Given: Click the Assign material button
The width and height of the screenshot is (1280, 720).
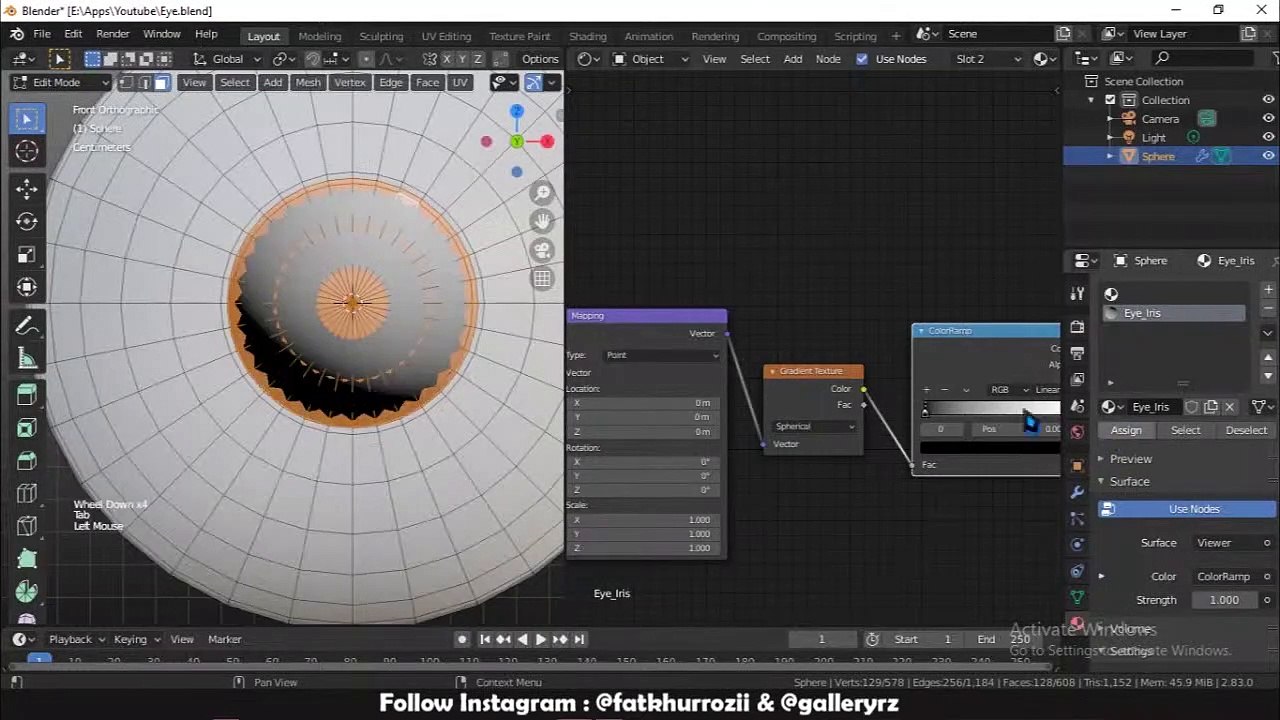Looking at the screenshot, I should point(1126,430).
